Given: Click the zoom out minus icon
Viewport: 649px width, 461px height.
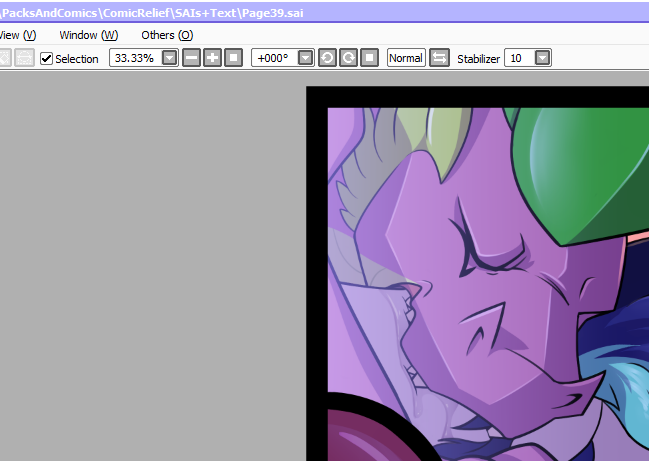Looking at the screenshot, I should point(191,58).
